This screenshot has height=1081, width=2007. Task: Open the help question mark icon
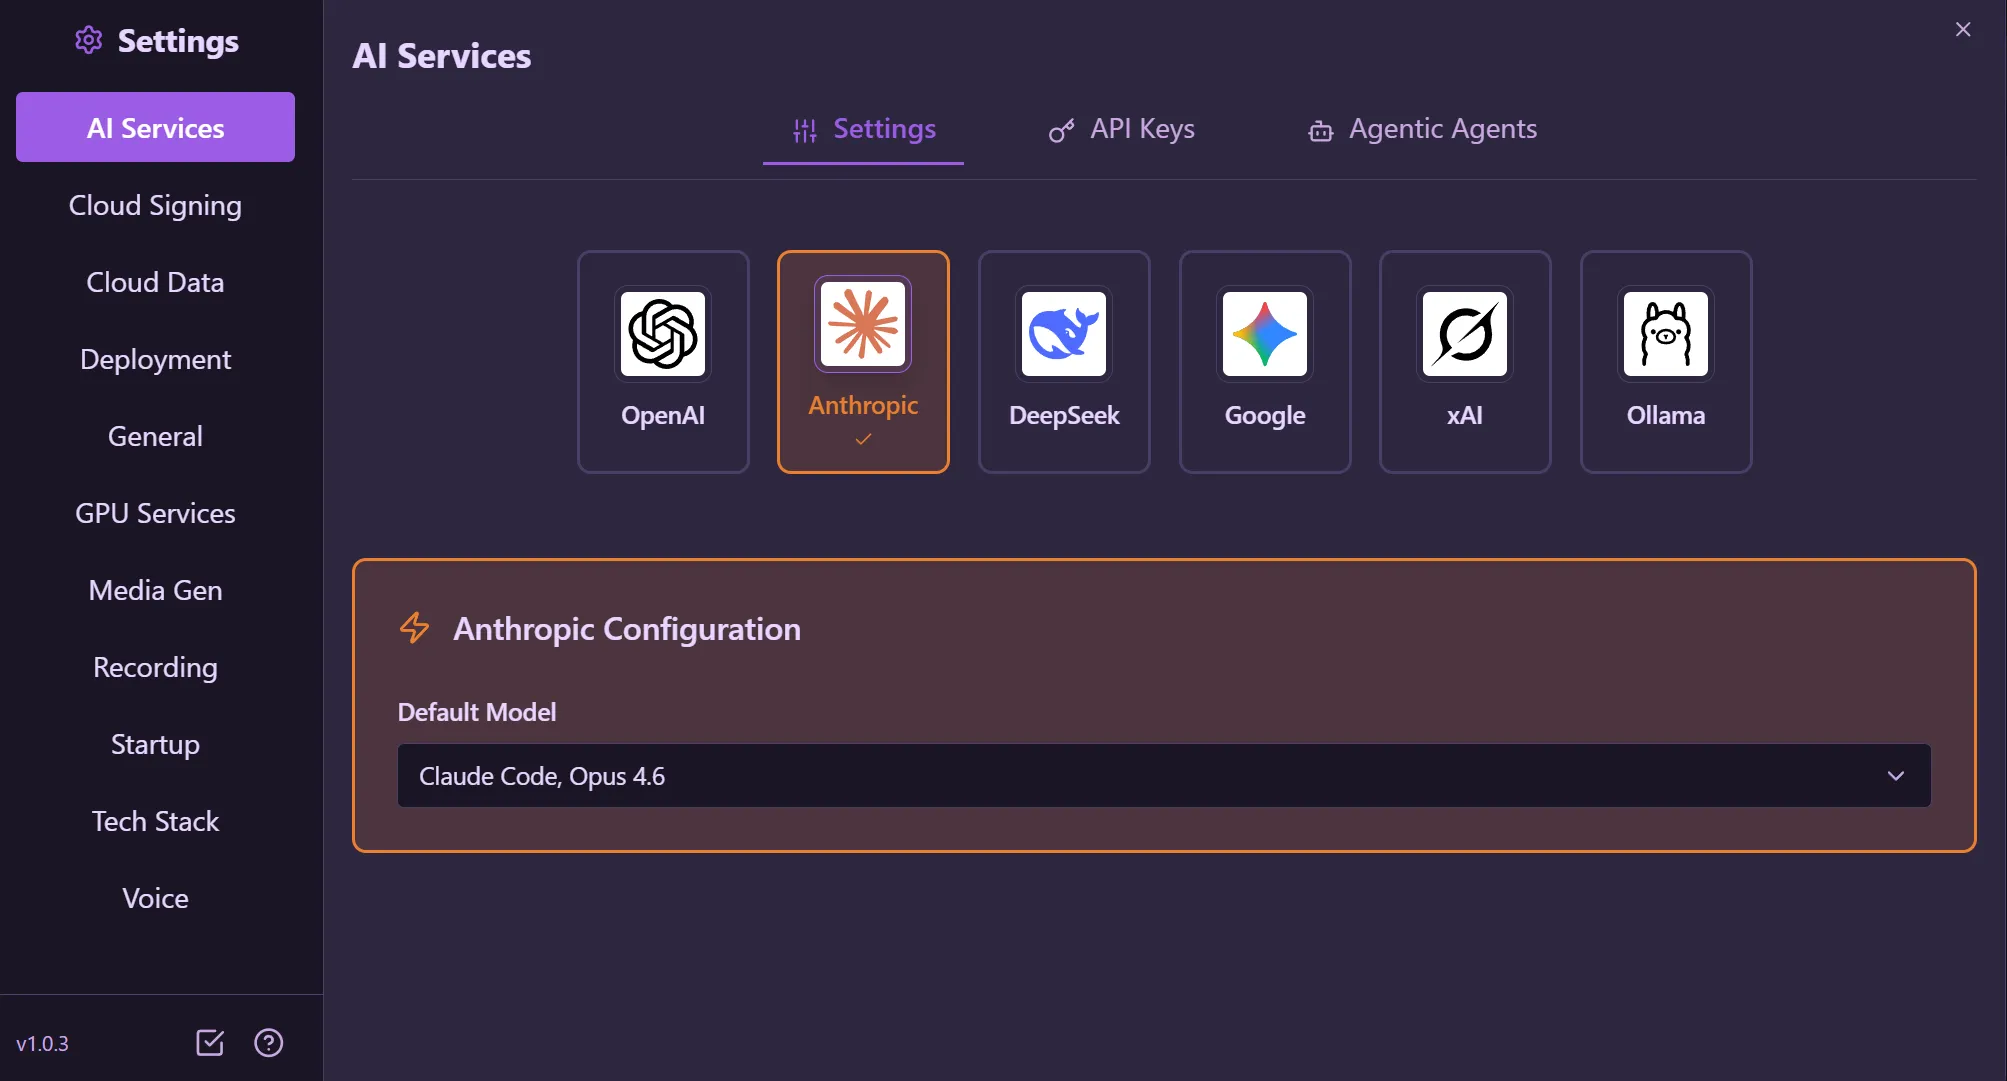tap(269, 1043)
